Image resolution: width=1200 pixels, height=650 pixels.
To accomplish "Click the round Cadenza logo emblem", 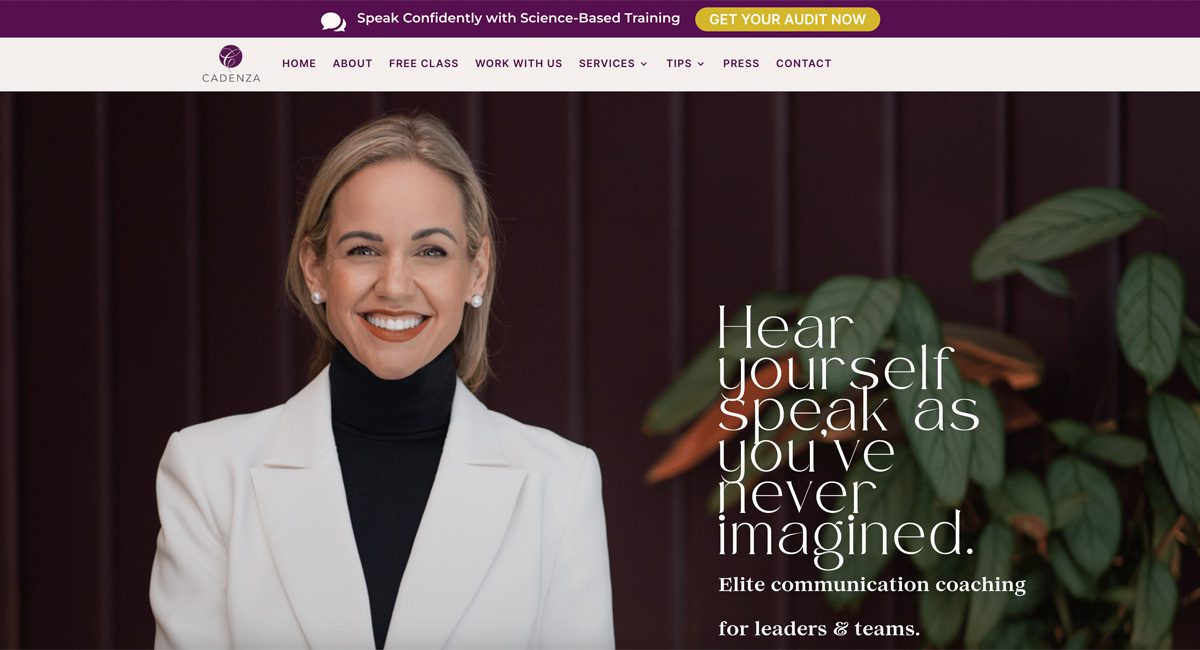I will (x=231, y=57).
